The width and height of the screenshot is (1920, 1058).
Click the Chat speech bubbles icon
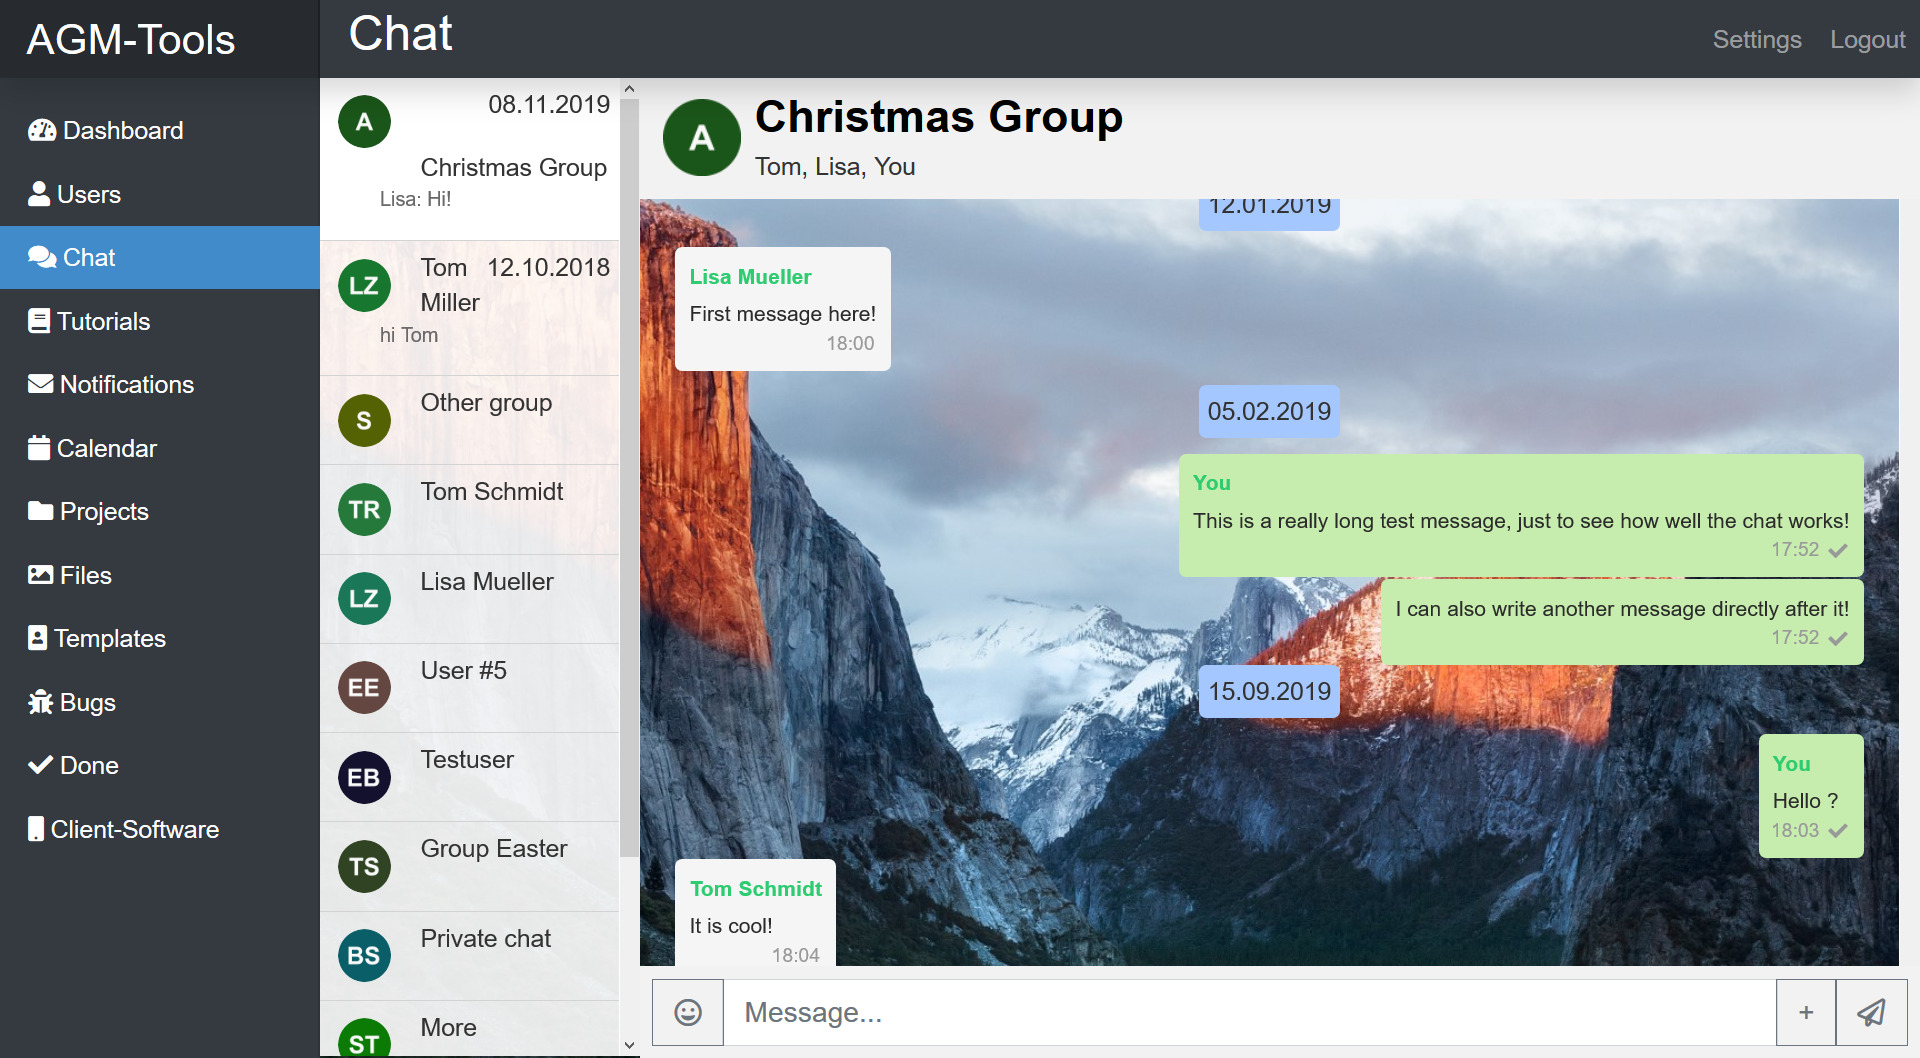click(42, 257)
